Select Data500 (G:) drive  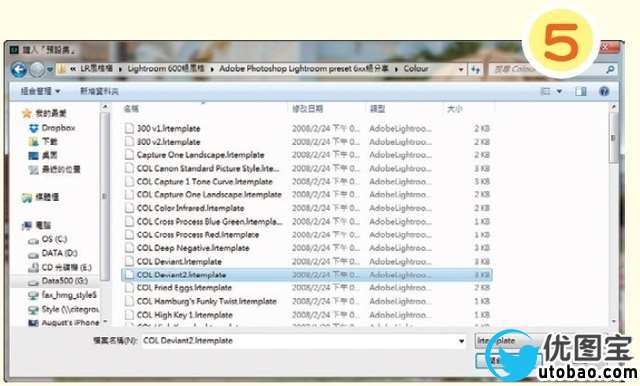point(58,281)
